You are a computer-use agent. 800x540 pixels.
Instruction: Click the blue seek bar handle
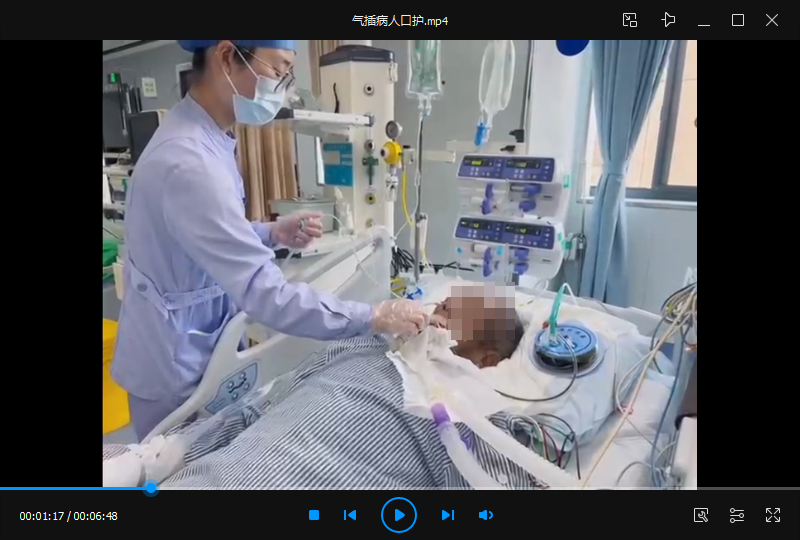(151, 488)
